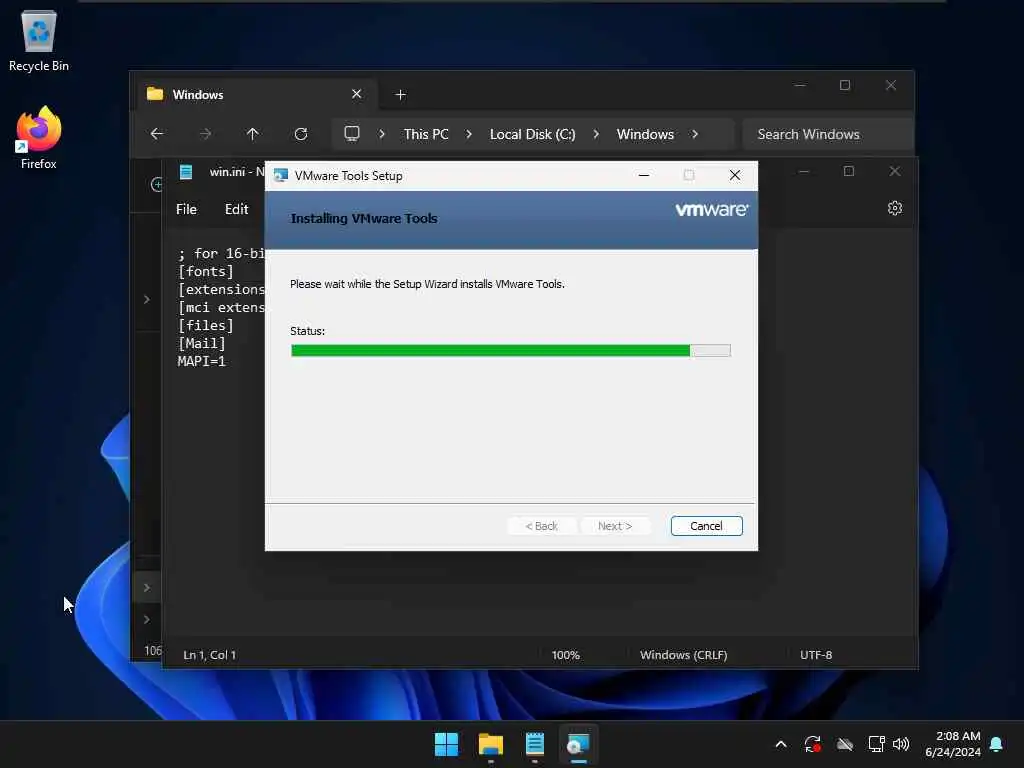Minimize the Notepad window
1024x768 pixels.
804,171
